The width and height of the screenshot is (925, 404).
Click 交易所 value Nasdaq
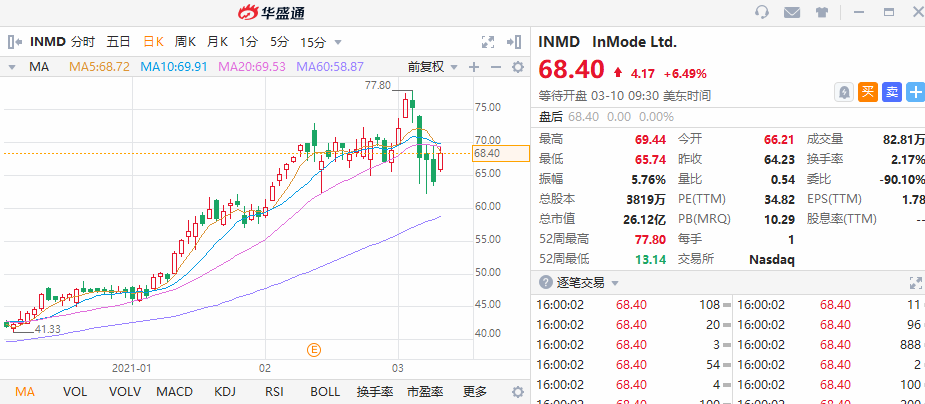coord(772,259)
